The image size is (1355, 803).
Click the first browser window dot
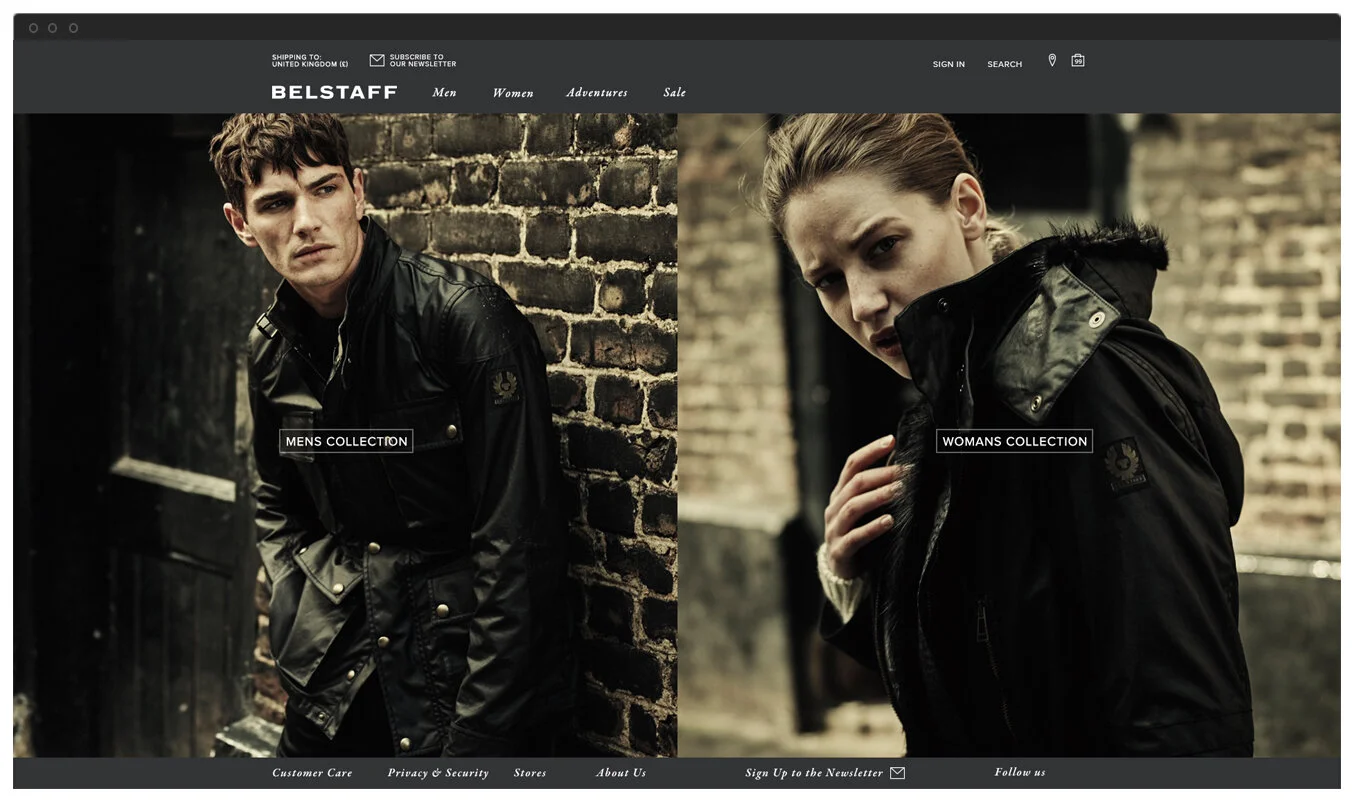(33, 28)
